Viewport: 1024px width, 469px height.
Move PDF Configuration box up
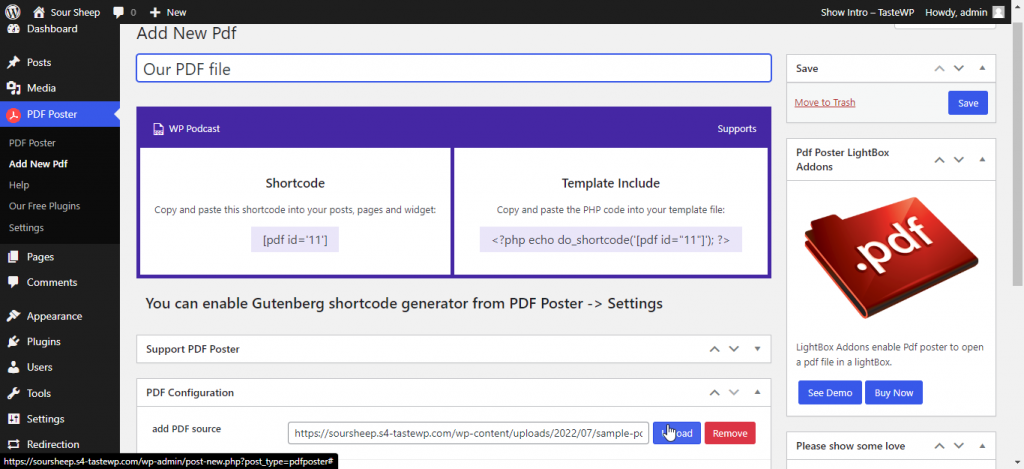point(714,393)
